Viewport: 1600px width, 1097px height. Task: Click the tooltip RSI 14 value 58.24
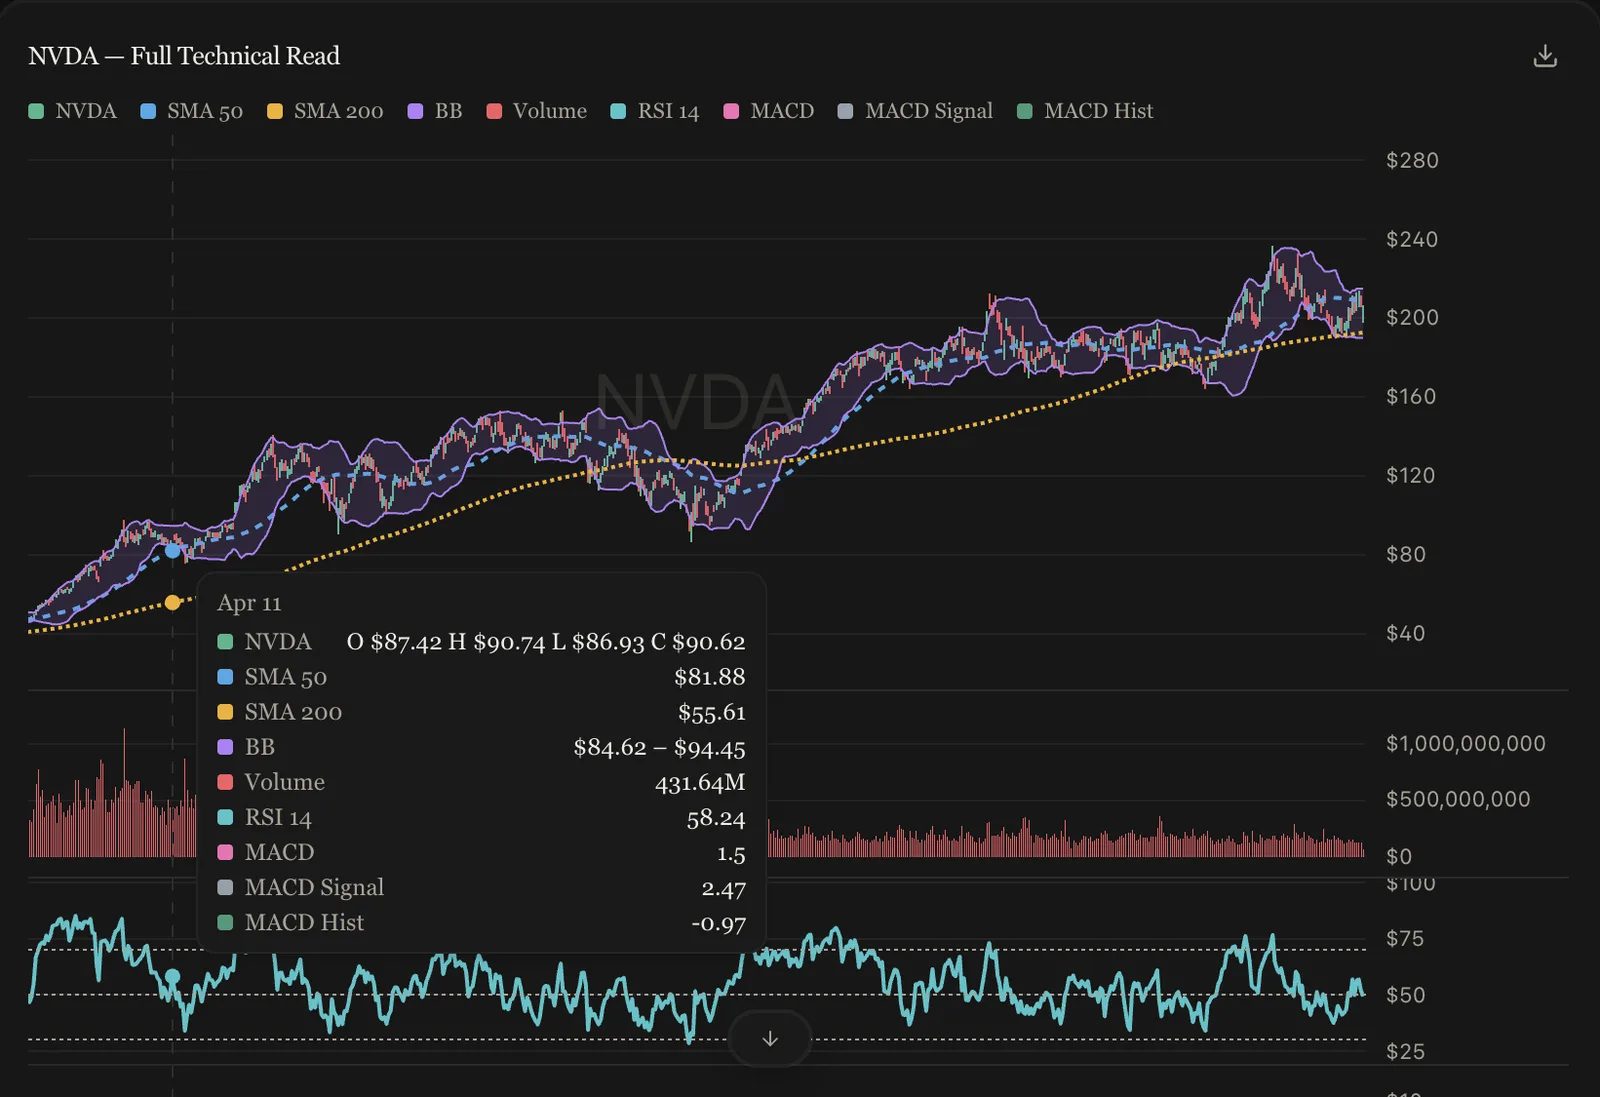click(x=716, y=818)
